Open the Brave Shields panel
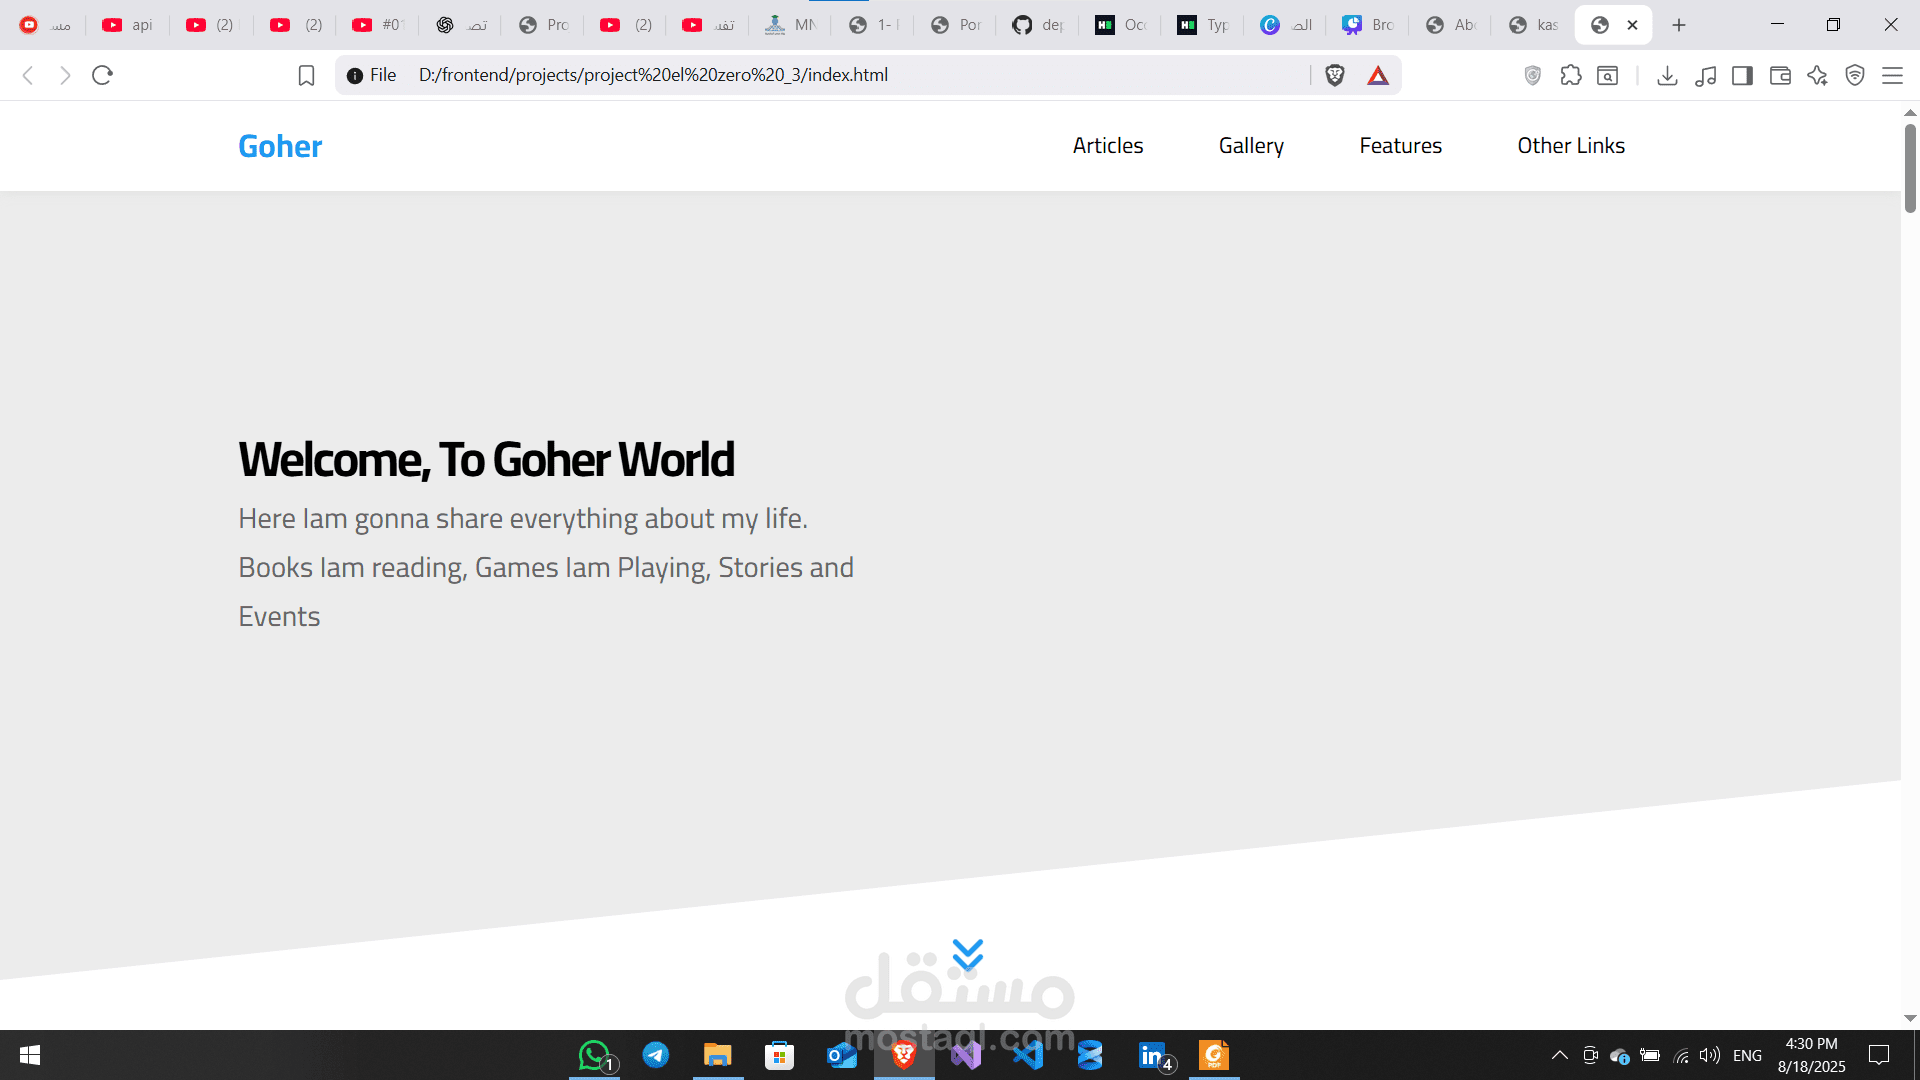The width and height of the screenshot is (1920, 1080). (x=1334, y=75)
